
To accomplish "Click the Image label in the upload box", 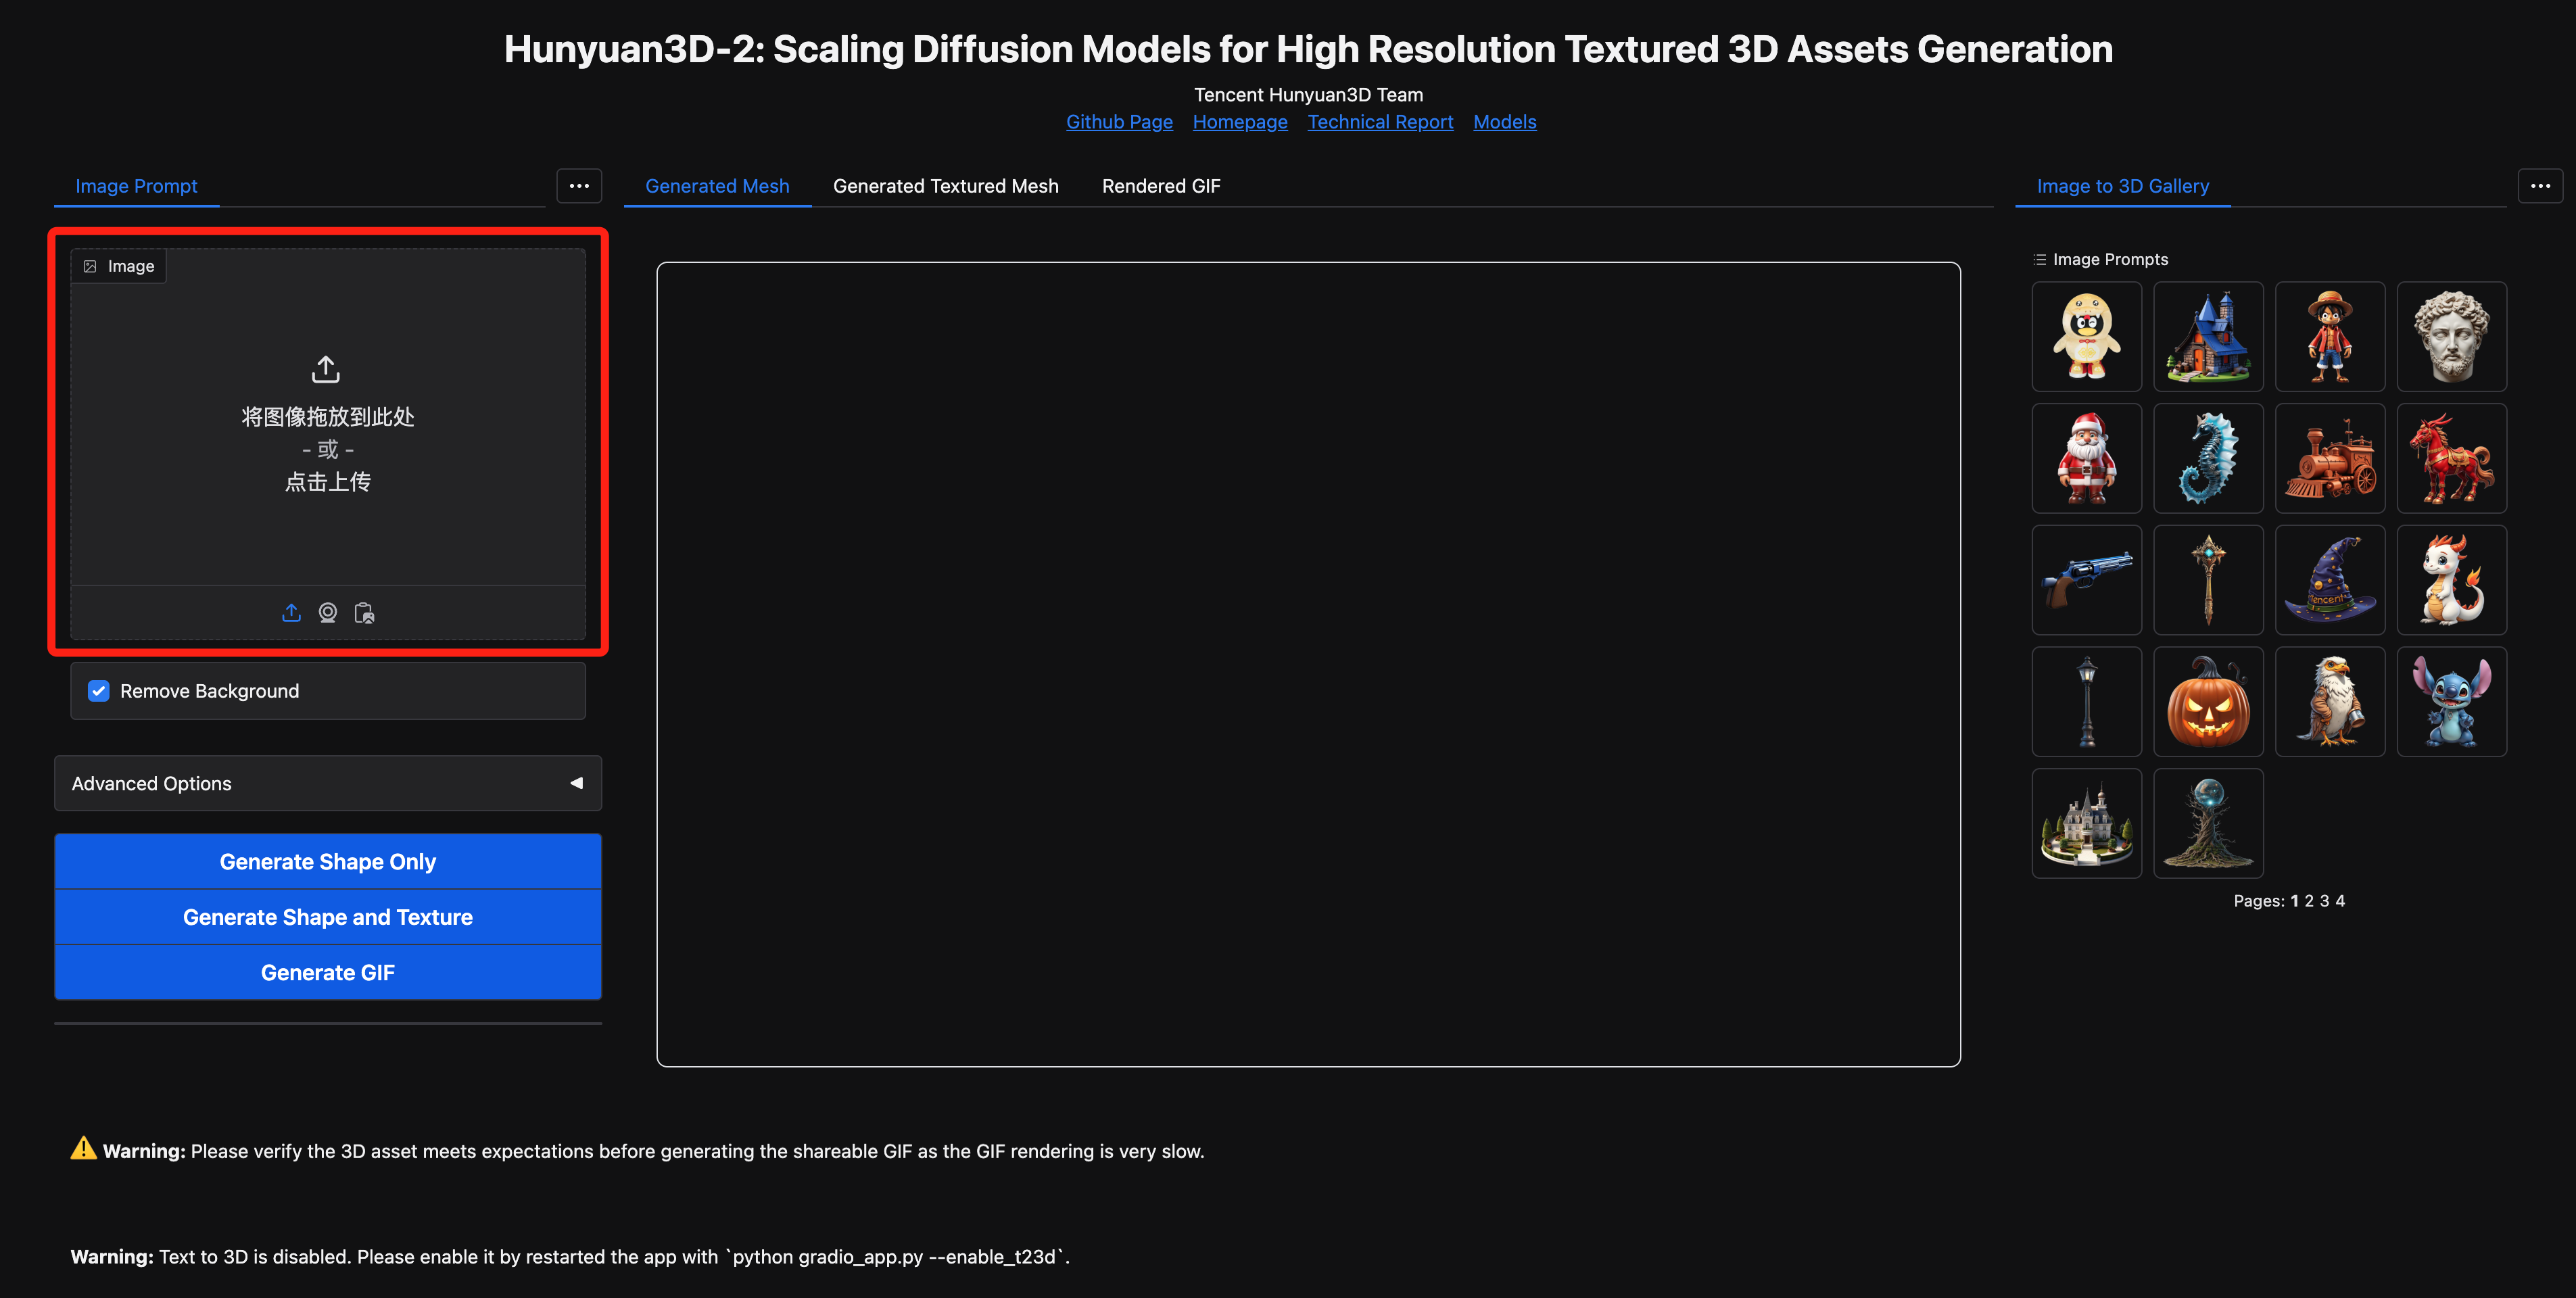I will coord(119,266).
